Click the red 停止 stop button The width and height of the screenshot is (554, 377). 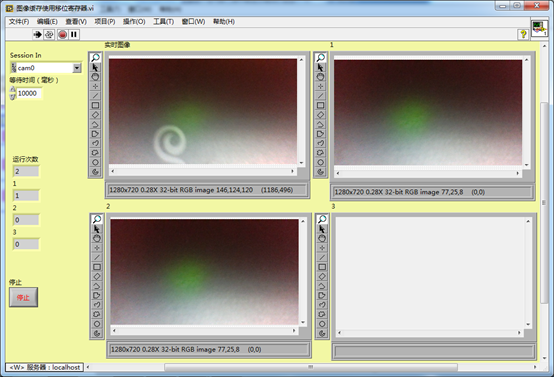pyautogui.click(x=23, y=297)
